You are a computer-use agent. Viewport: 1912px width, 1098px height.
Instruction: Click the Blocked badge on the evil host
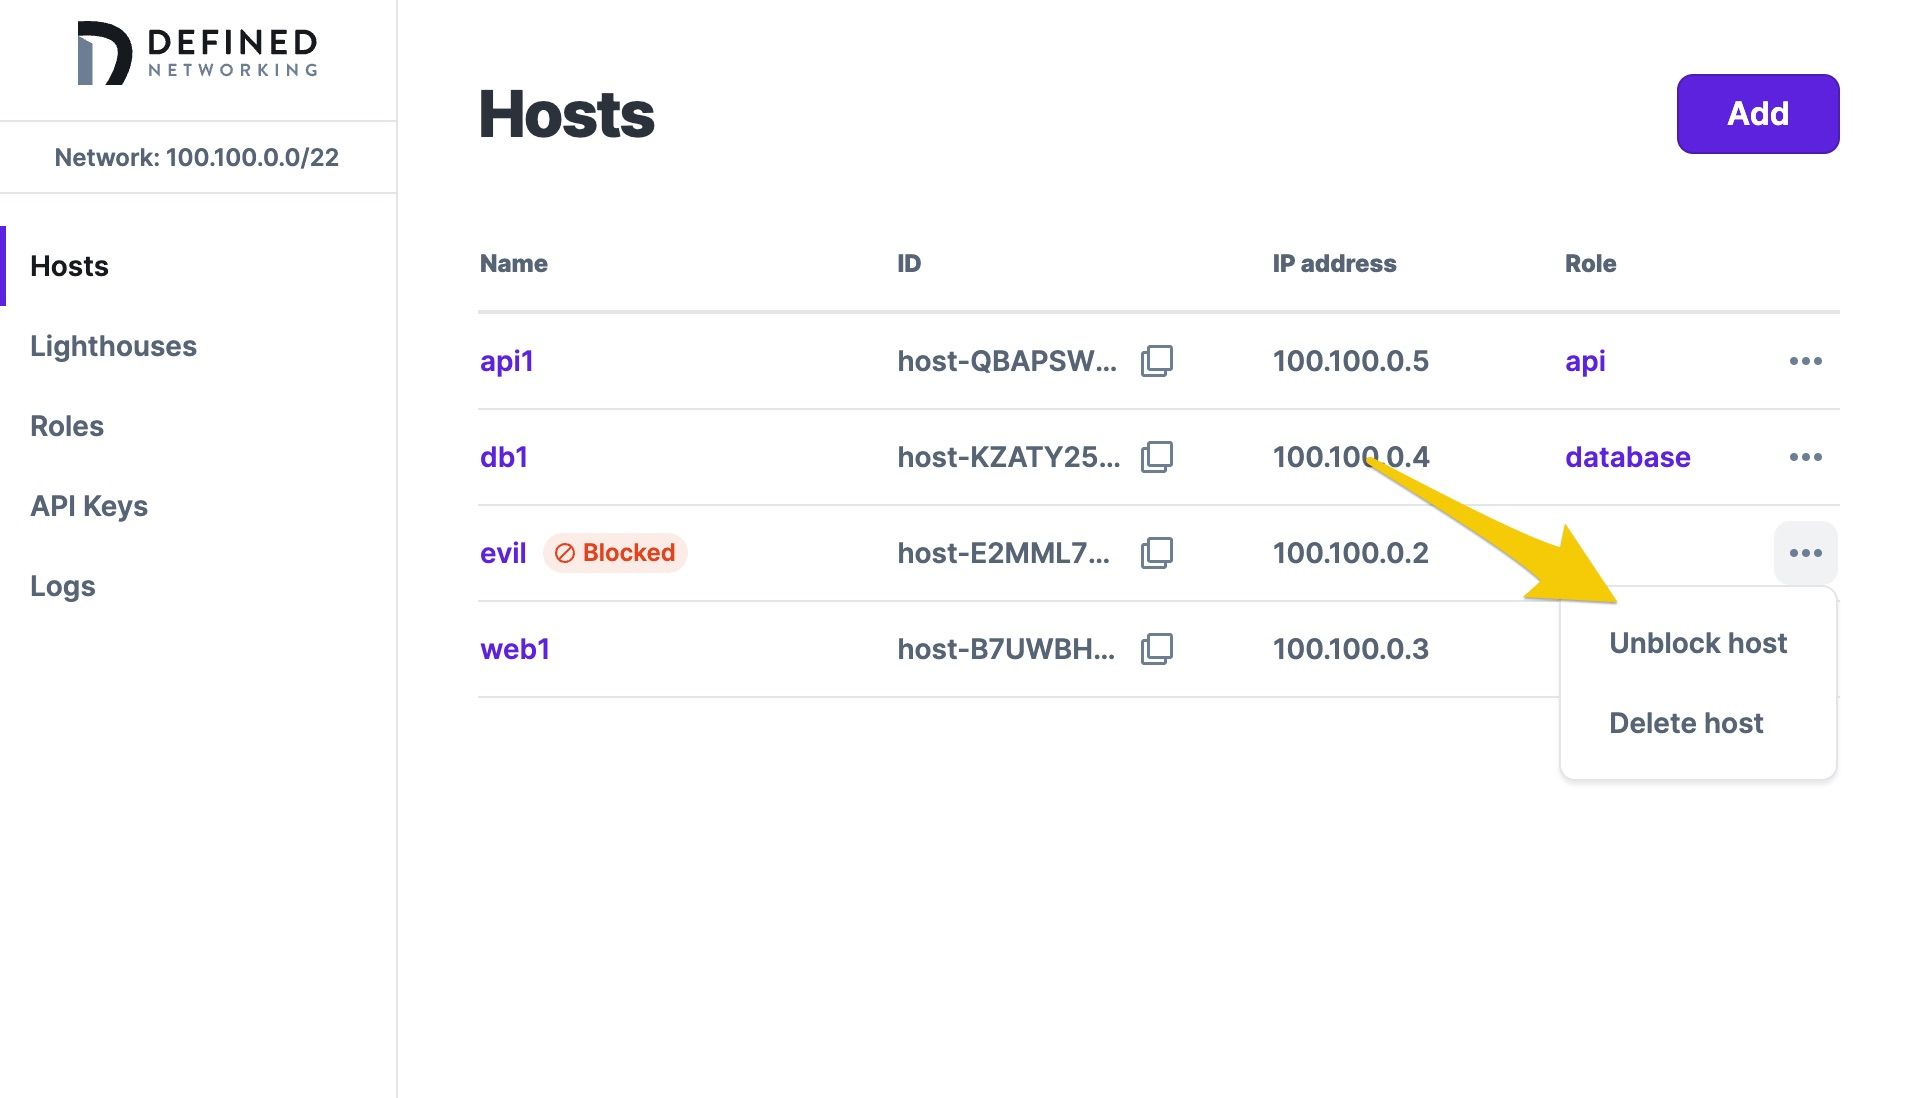(616, 552)
